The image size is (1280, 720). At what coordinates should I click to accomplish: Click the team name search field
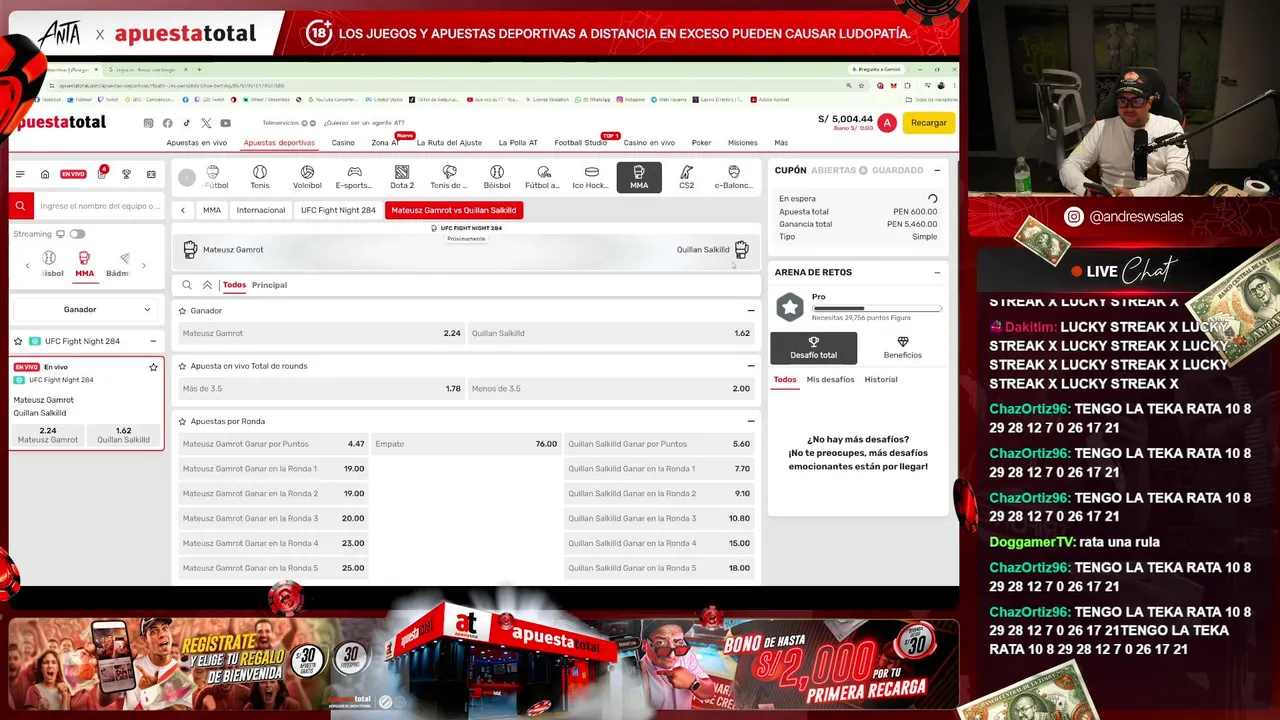pyautogui.click(x=98, y=206)
